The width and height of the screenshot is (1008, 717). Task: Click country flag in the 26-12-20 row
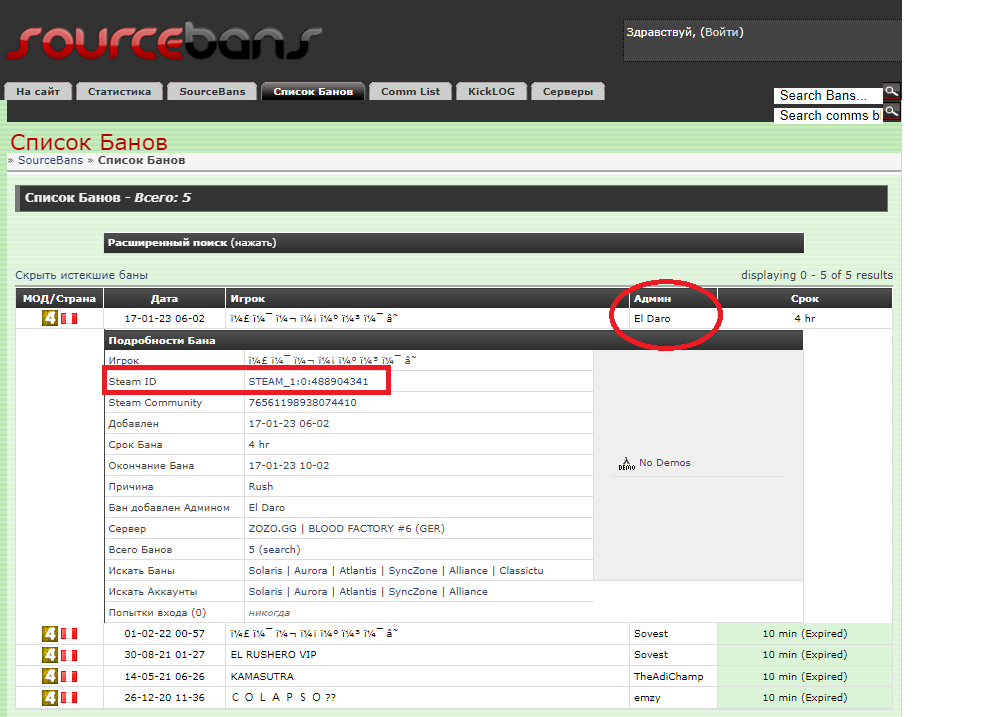pyautogui.click(x=69, y=697)
